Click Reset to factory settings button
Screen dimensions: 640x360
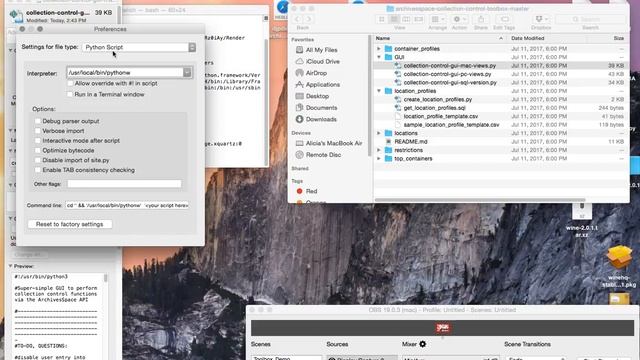pyautogui.click(x=70, y=224)
